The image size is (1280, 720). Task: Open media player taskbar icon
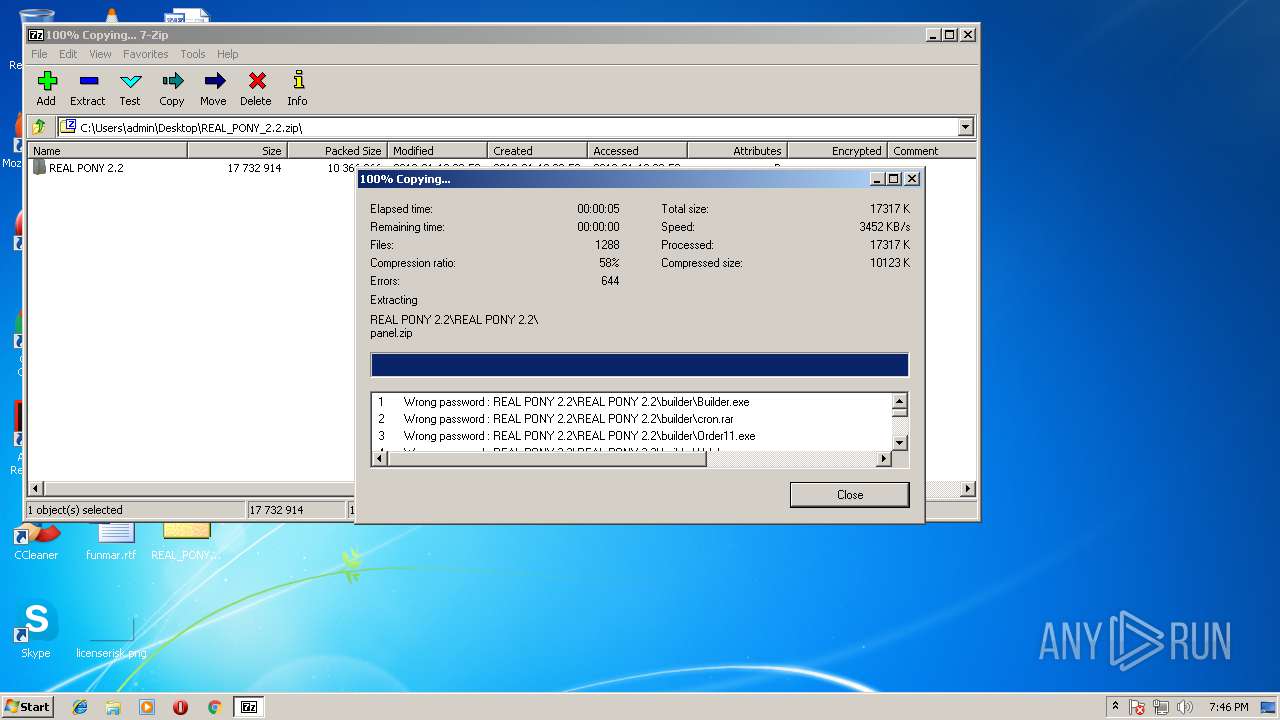pos(147,707)
